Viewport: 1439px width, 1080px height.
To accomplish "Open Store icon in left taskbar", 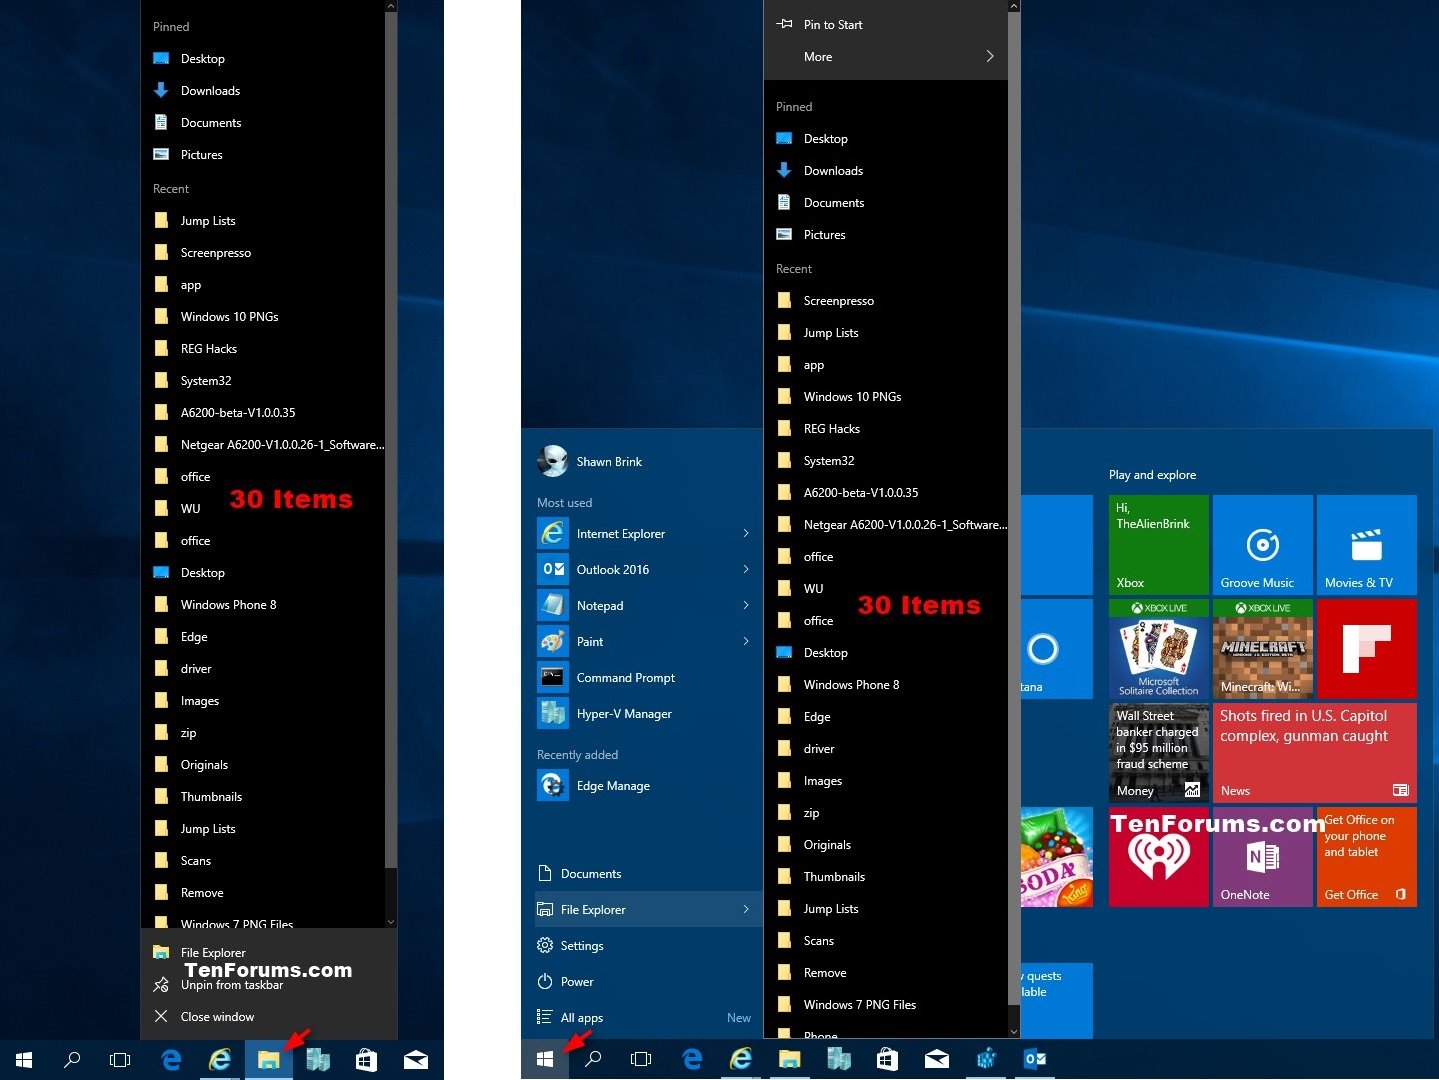I will tap(366, 1060).
